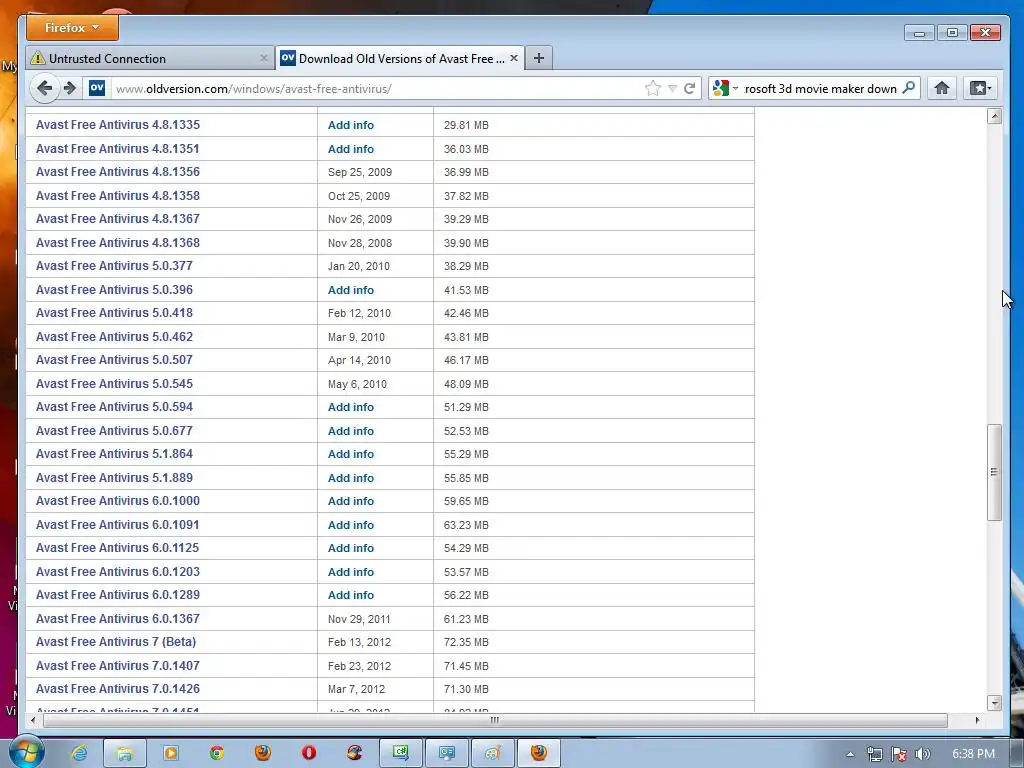Click the magnifier search icon in search box
This screenshot has width=1024, height=768.
[x=908, y=88]
